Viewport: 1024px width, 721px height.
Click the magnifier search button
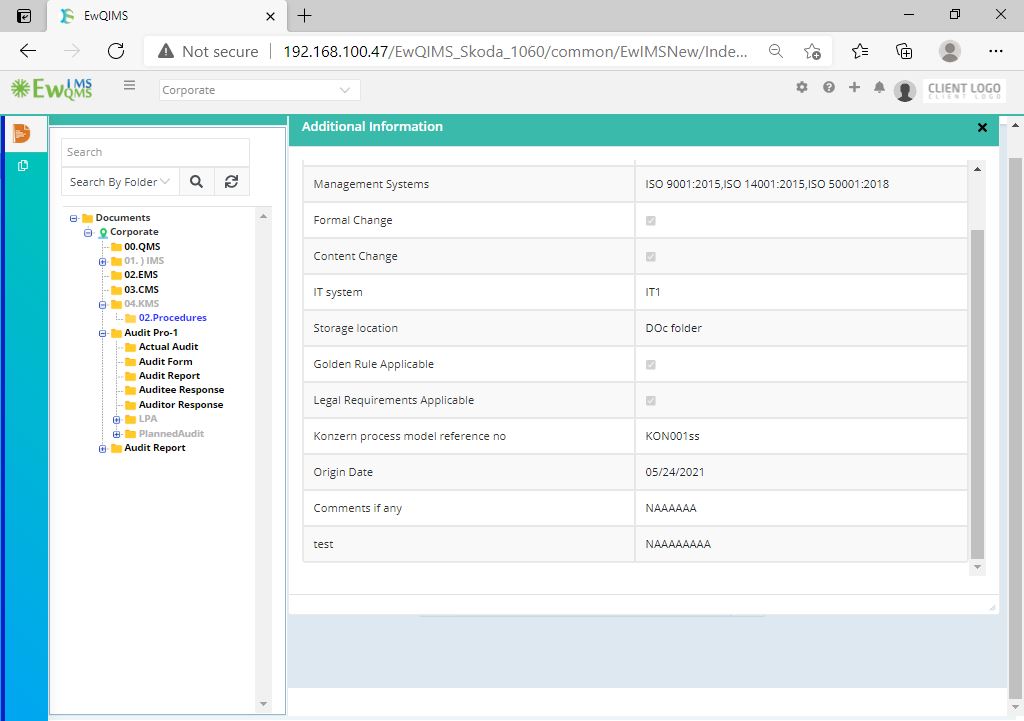[x=196, y=182]
